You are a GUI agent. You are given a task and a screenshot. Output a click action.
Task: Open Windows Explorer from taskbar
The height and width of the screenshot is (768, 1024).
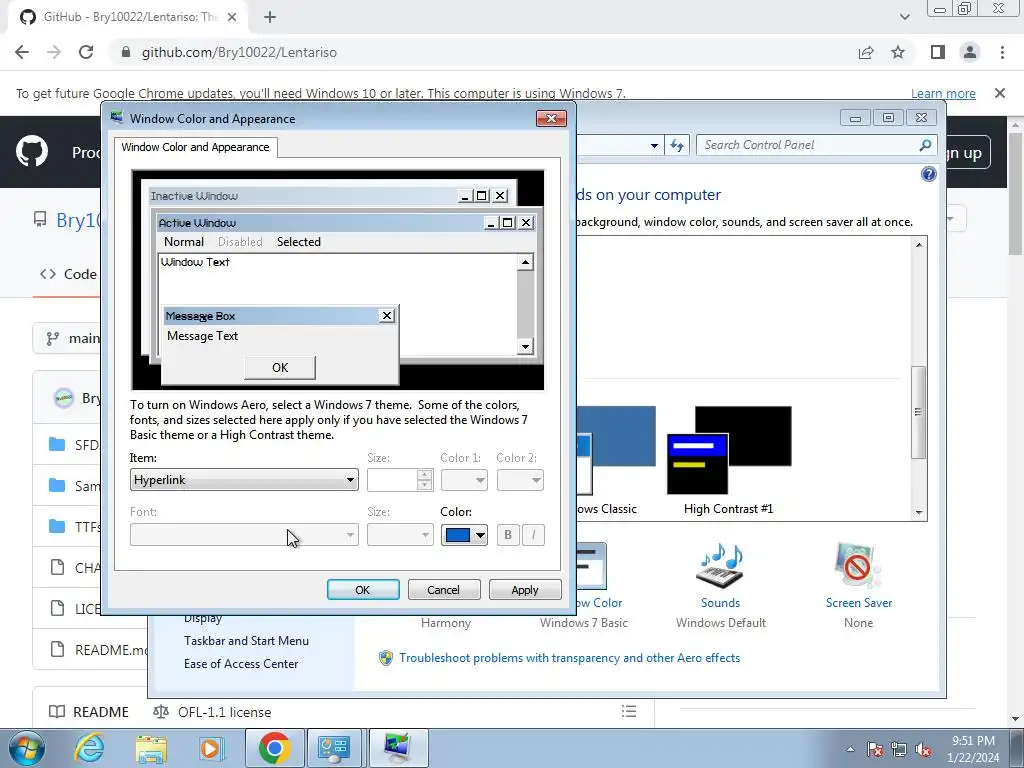[x=151, y=748]
